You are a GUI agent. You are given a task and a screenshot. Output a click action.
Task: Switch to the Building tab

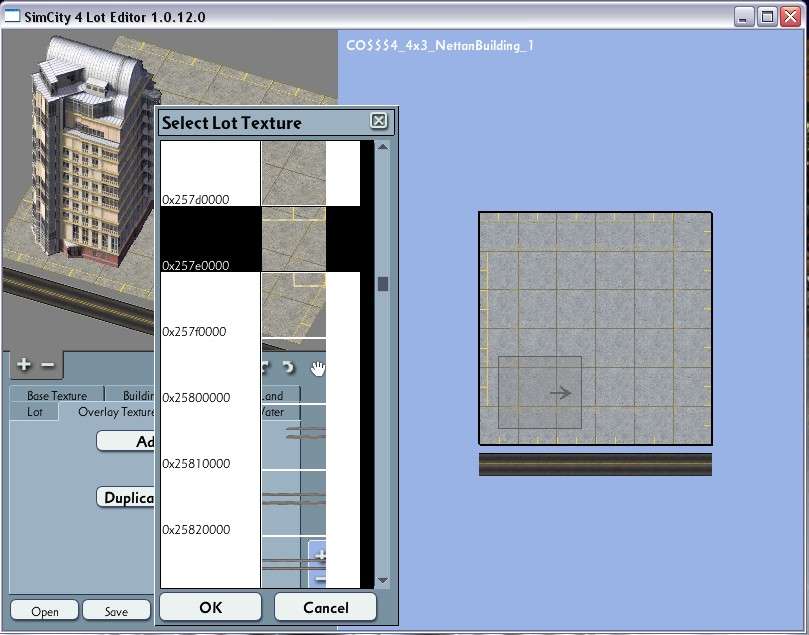click(131, 395)
